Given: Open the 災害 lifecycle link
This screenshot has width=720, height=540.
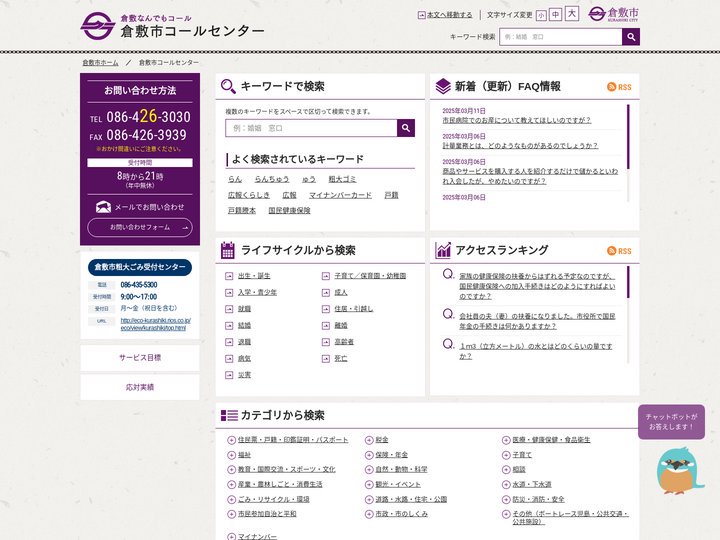Looking at the screenshot, I should coord(244,375).
